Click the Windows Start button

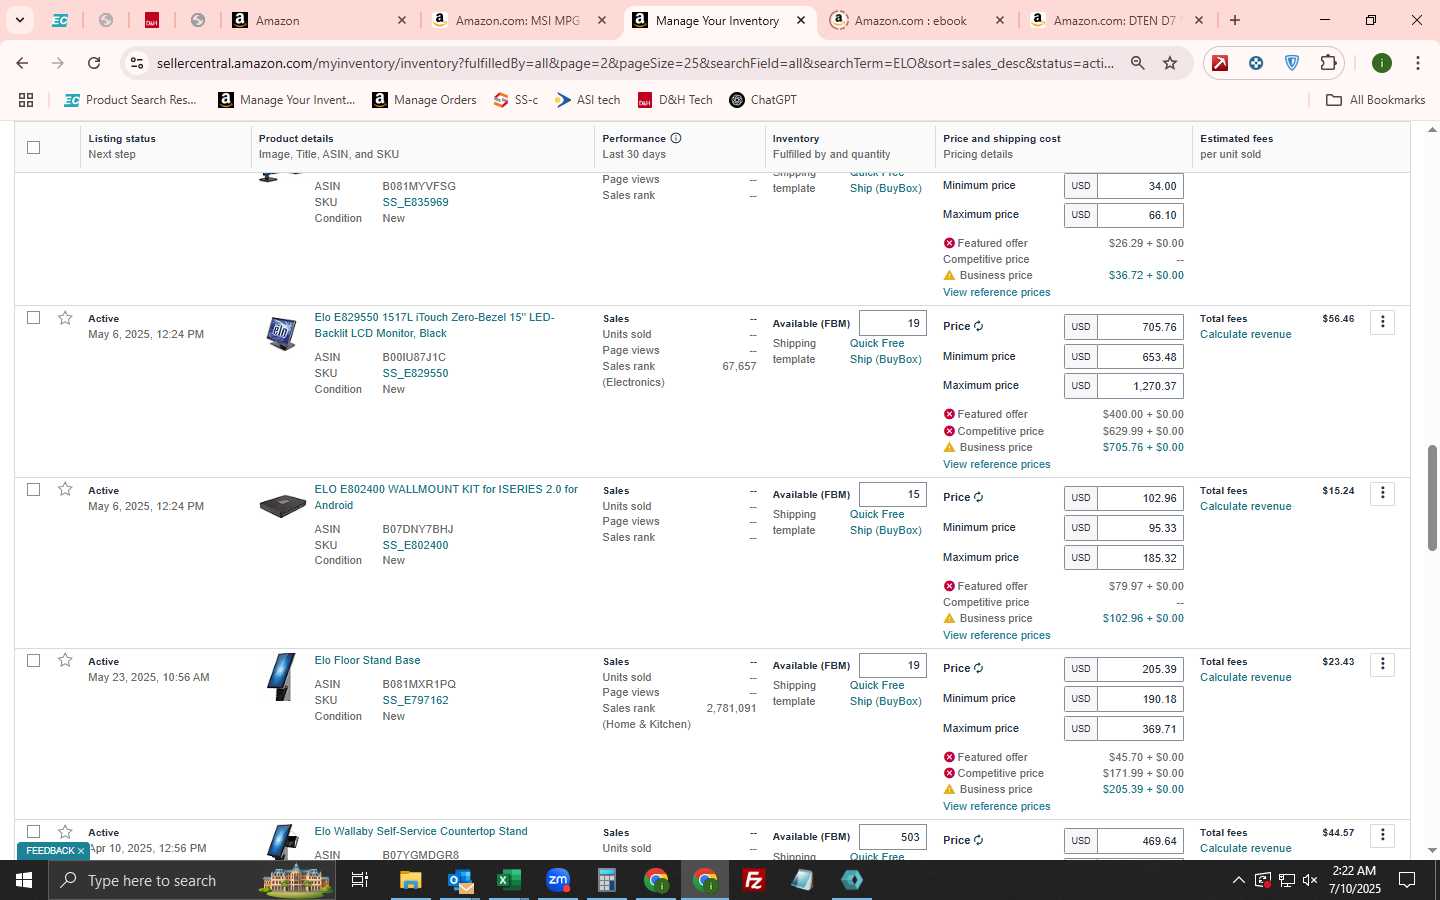click(24, 880)
